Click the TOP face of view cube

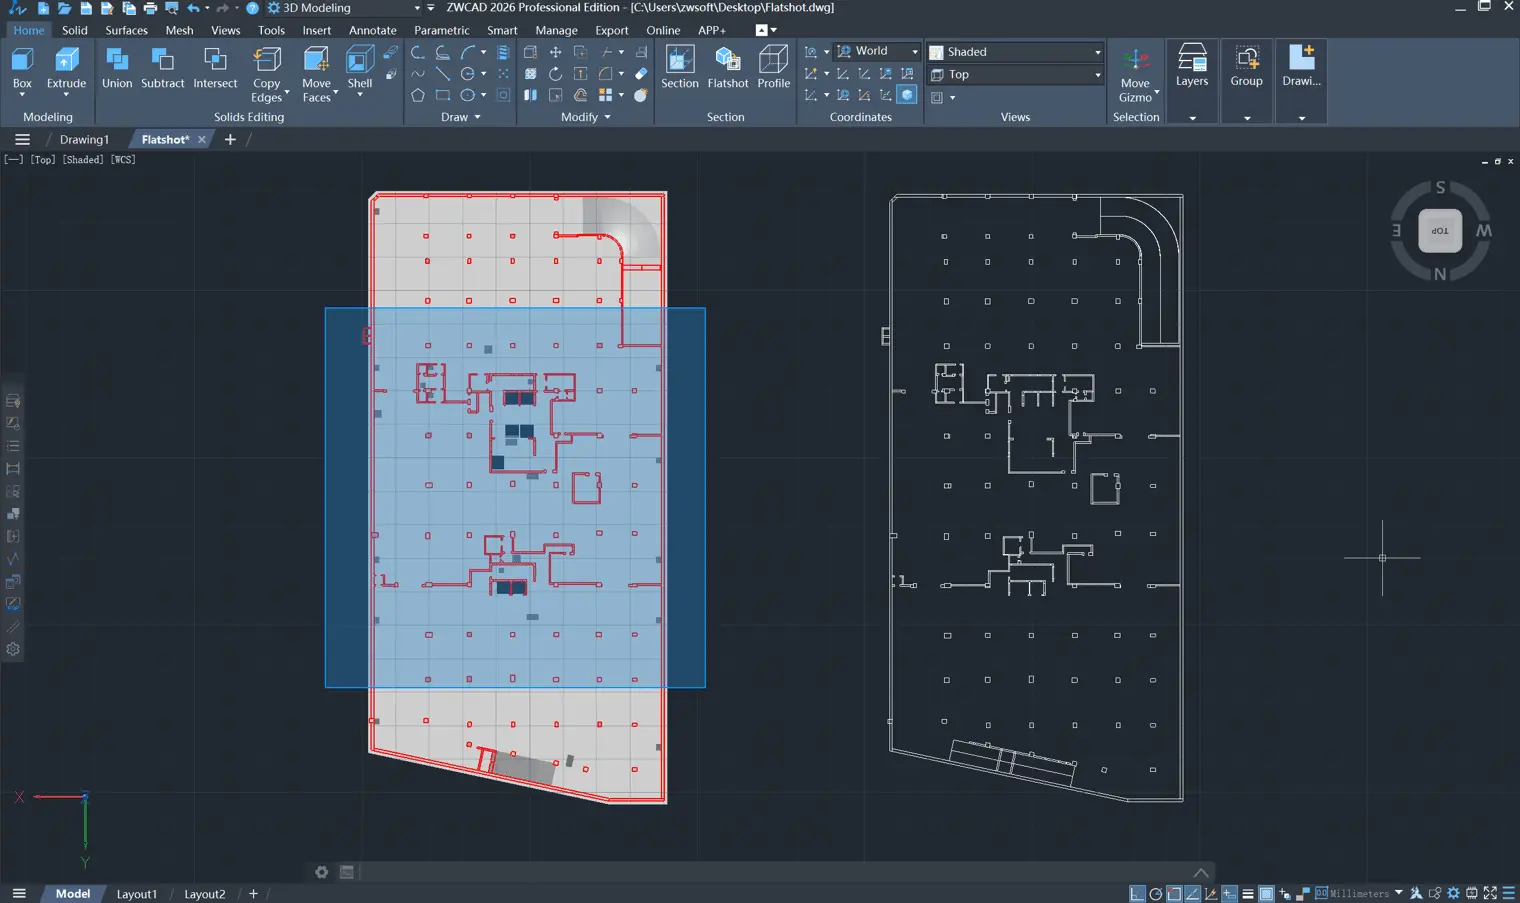(x=1440, y=231)
